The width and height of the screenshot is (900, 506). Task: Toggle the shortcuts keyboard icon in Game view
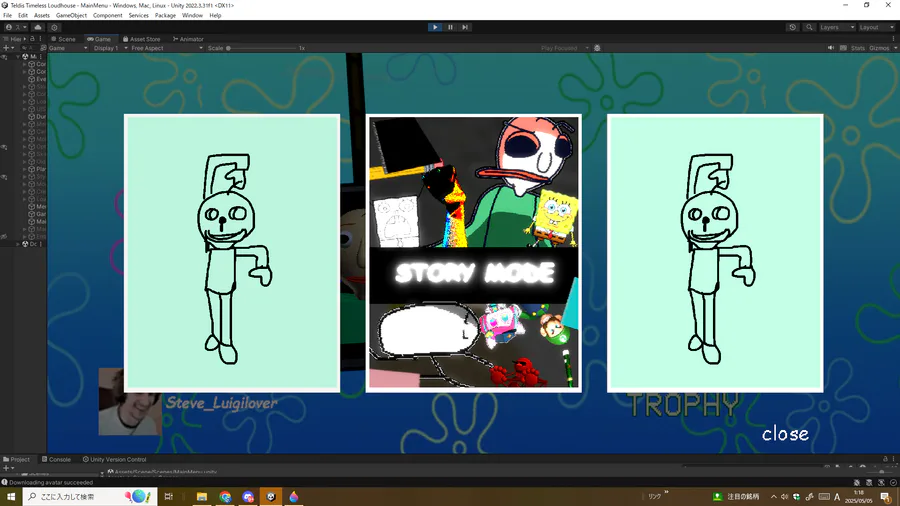coord(843,48)
